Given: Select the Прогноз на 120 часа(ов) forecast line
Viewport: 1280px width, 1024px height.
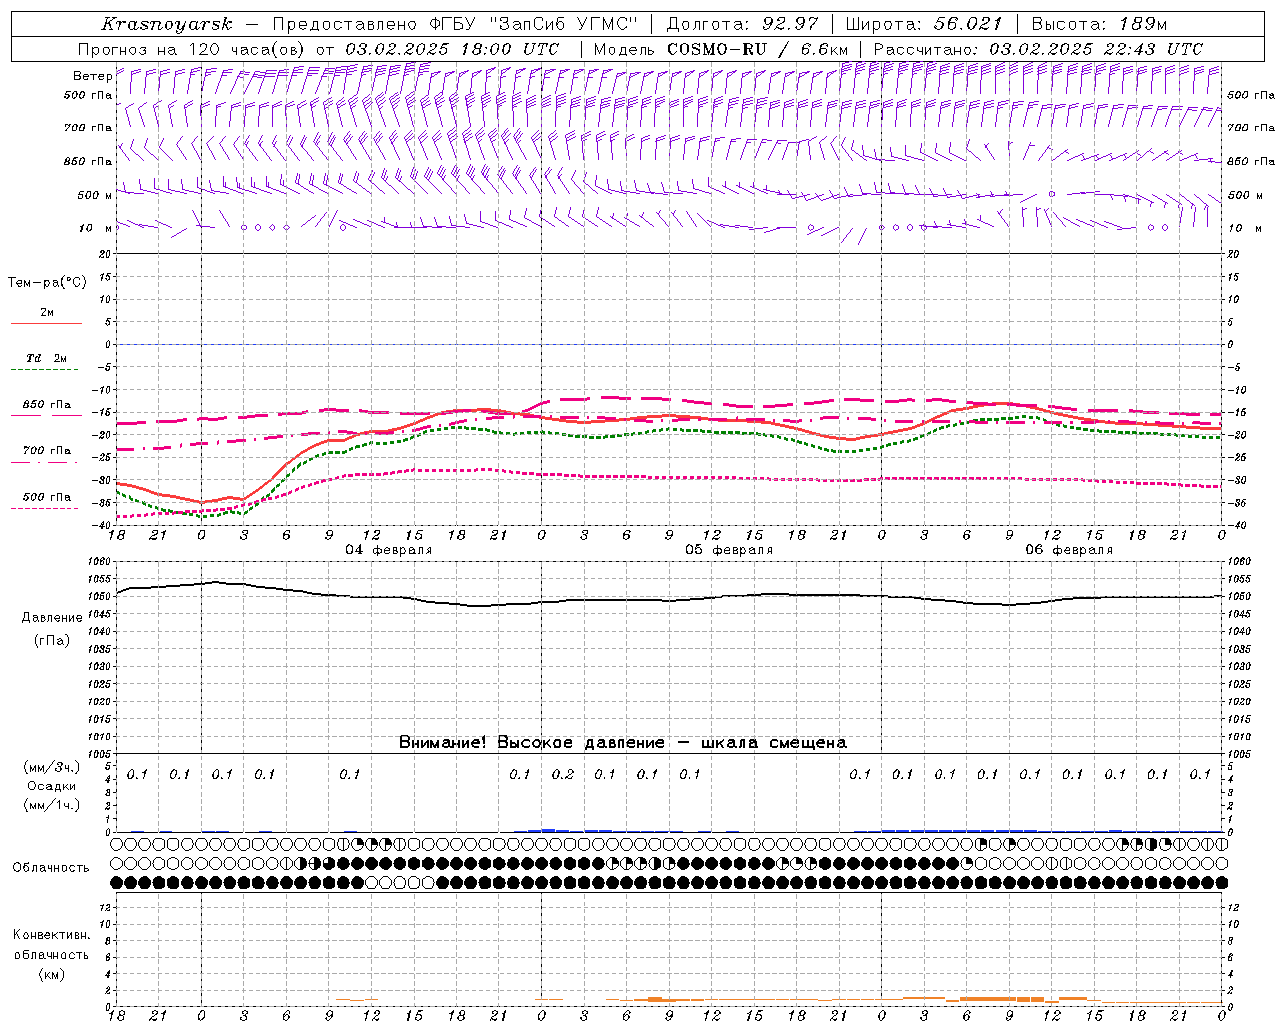Looking at the screenshot, I should click(x=318, y=49).
